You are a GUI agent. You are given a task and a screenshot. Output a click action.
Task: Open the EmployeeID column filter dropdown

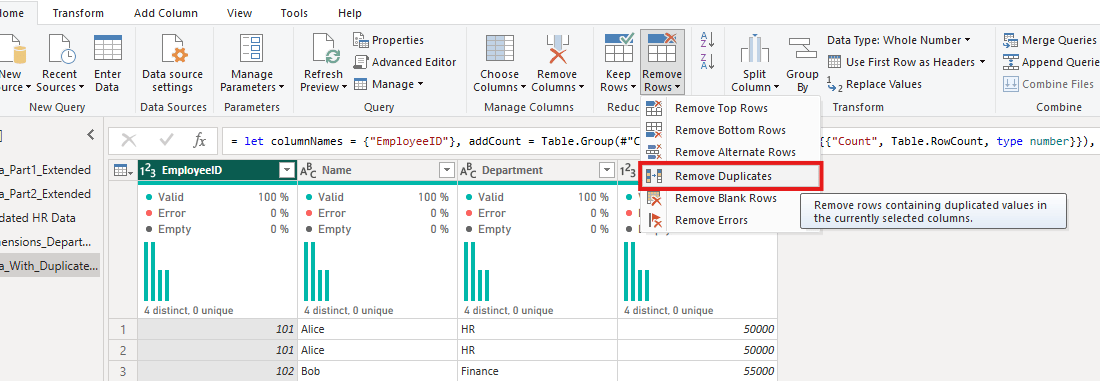[286, 171]
